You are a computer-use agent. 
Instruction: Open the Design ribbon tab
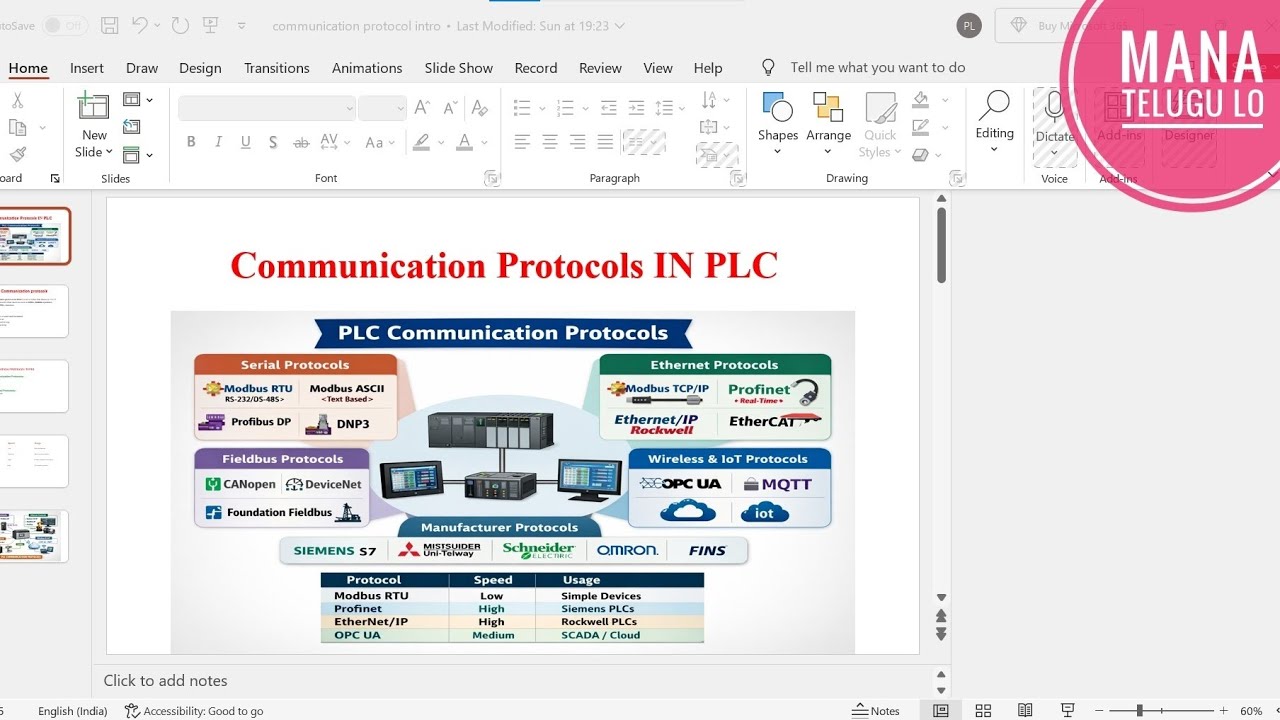(x=200, y=68)
